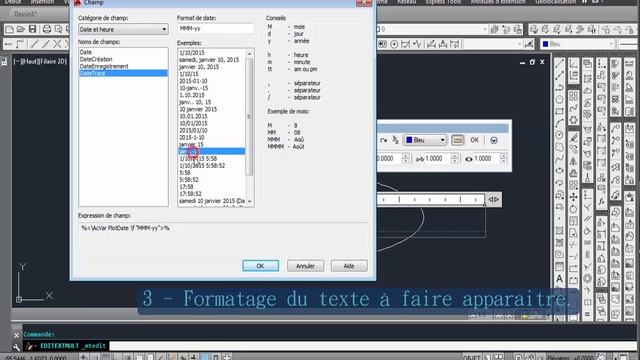
Task: Click OK in the Champ dialog
Action: (260, 266)
